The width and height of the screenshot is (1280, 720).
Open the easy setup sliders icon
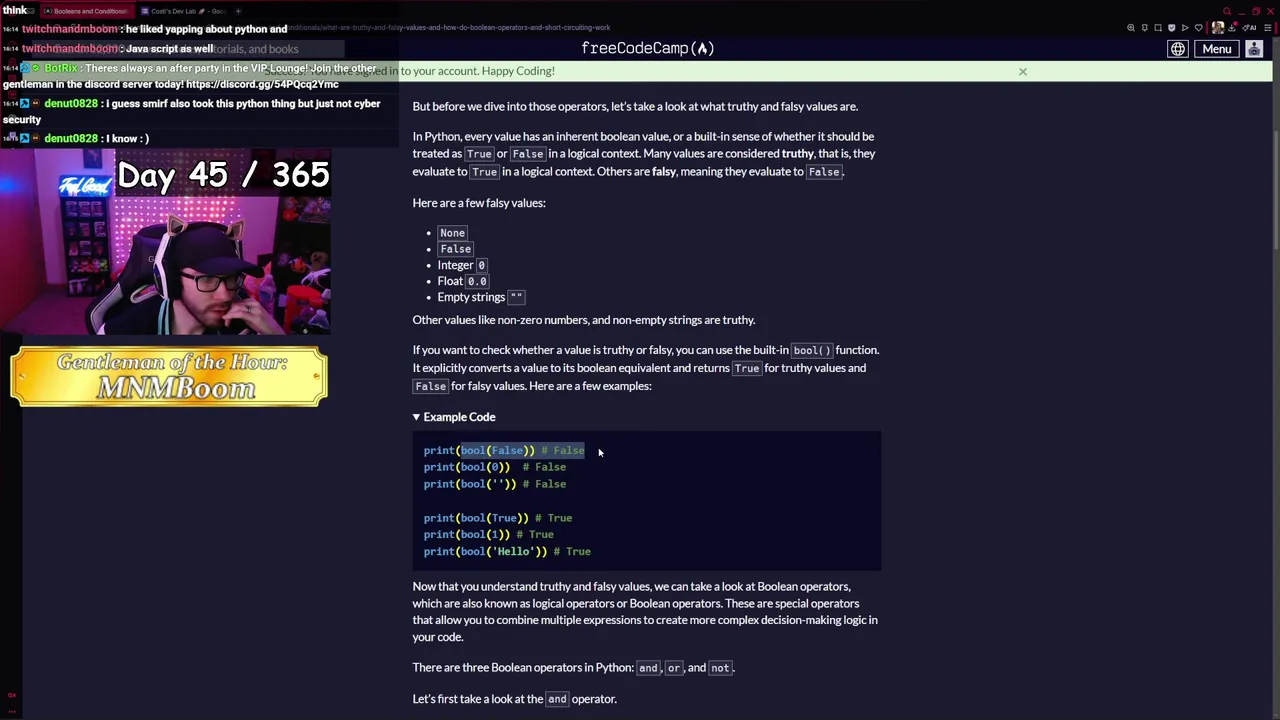tap(1267, 28)
